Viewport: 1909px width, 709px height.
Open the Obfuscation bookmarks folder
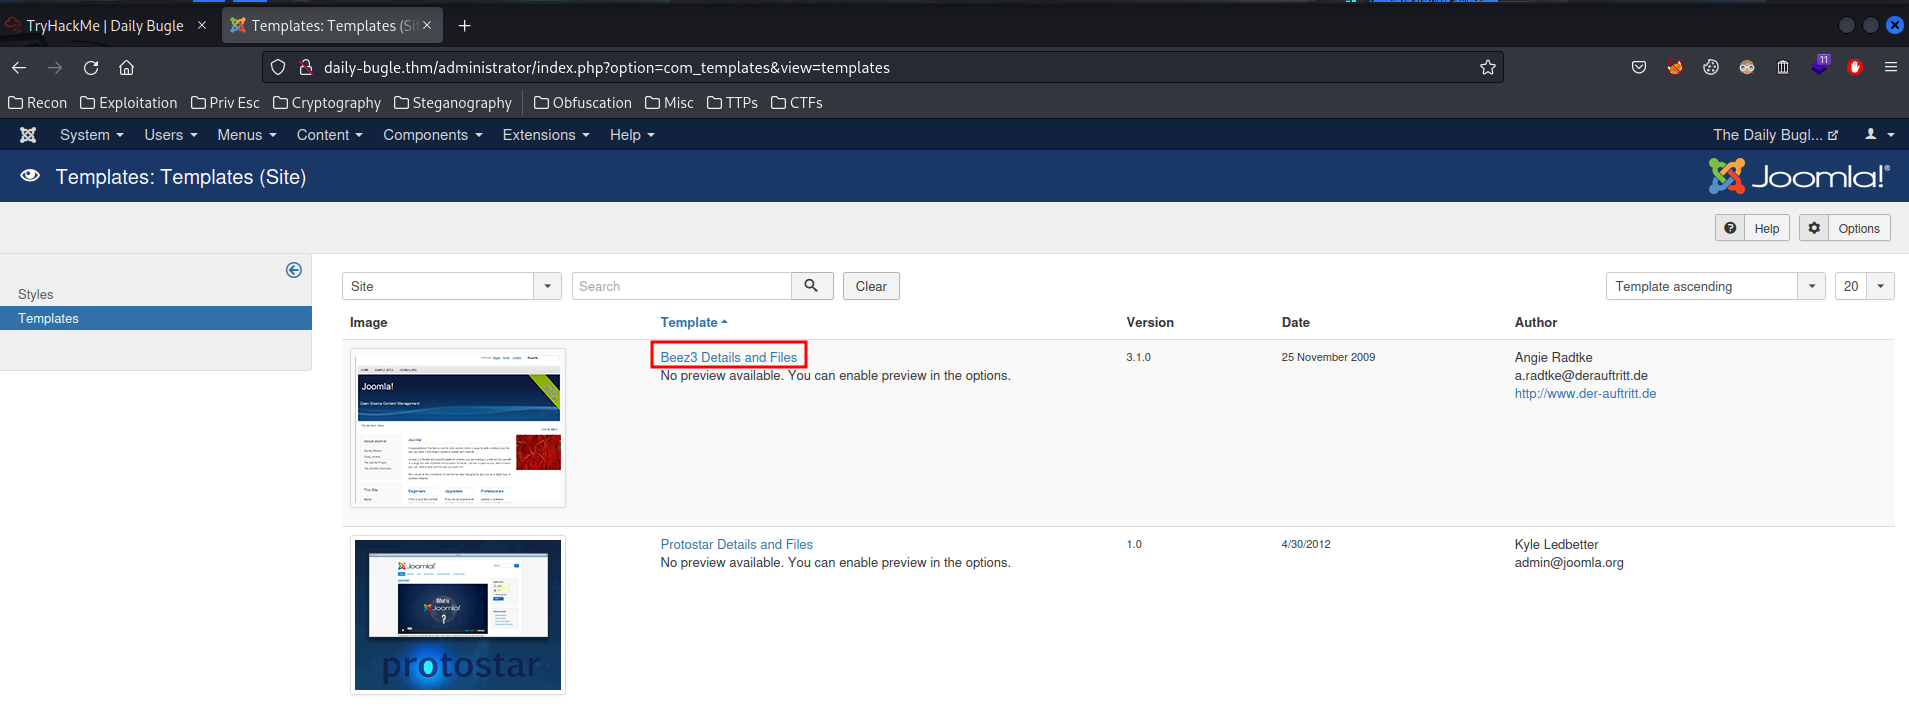point(583,103)
